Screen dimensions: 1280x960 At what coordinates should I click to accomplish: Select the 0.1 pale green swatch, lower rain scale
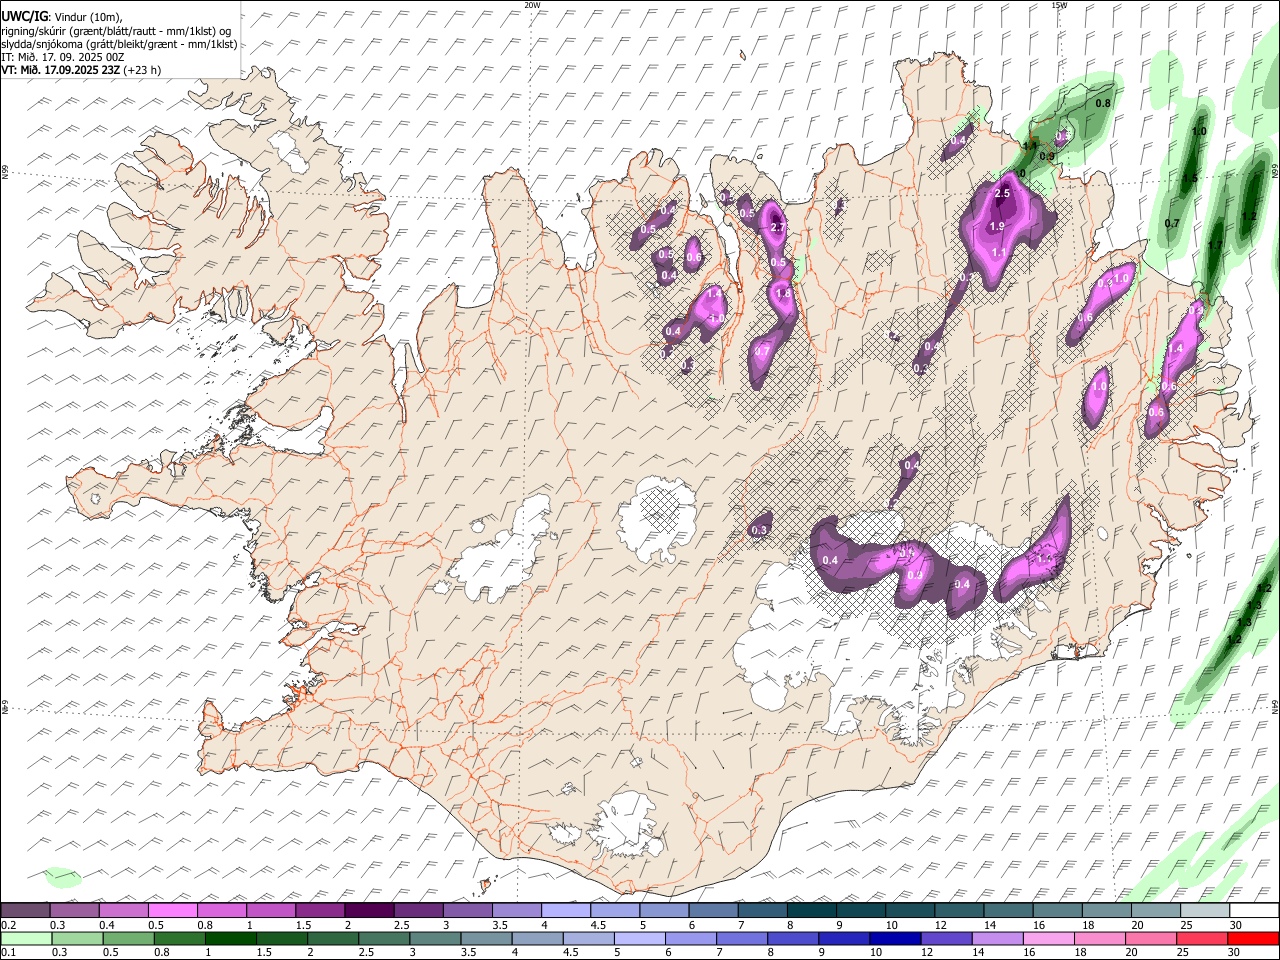pos(26,939)
